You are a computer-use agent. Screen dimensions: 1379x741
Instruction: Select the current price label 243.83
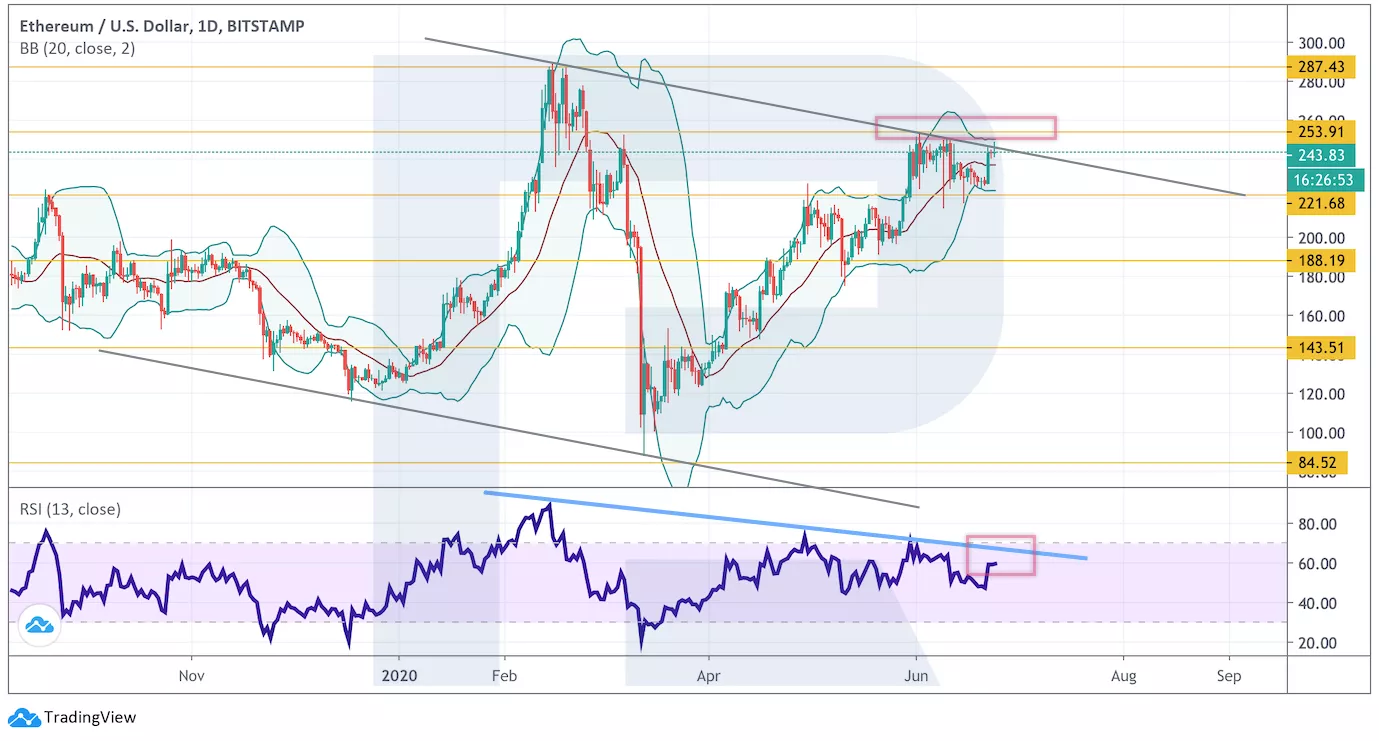point(1321,154)
